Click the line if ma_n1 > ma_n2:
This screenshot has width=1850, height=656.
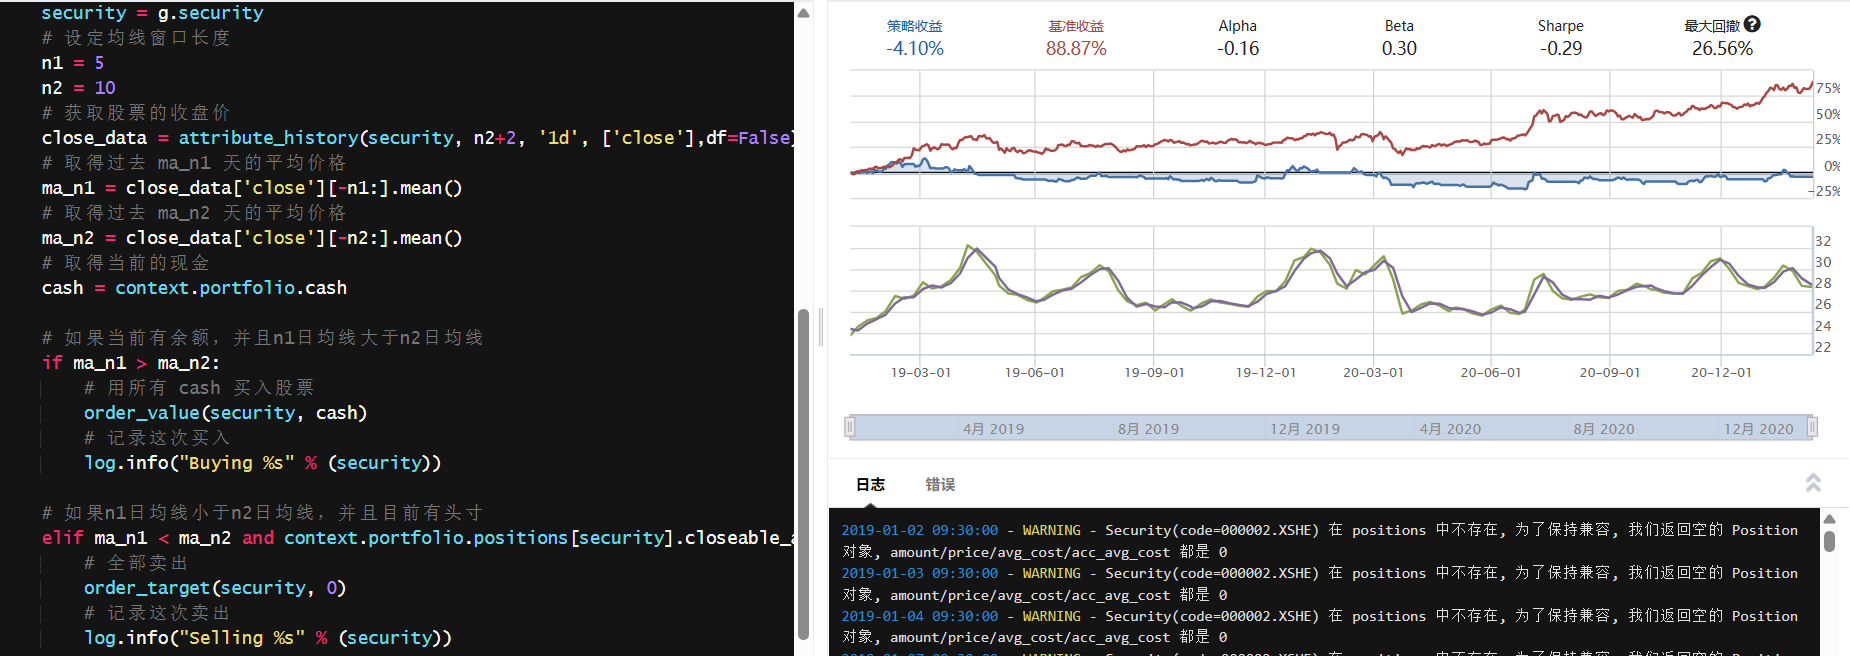pyautogui.click(x=131, y=363)
